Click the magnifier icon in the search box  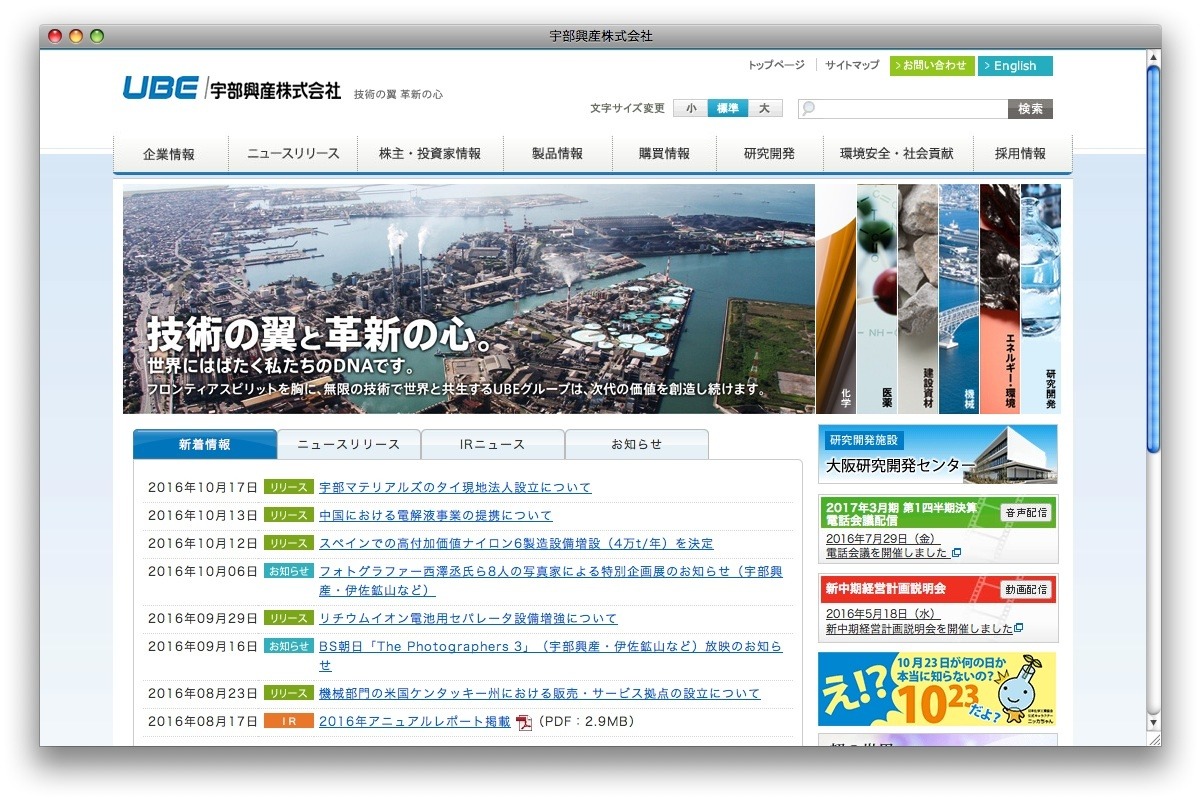point(809,109)
